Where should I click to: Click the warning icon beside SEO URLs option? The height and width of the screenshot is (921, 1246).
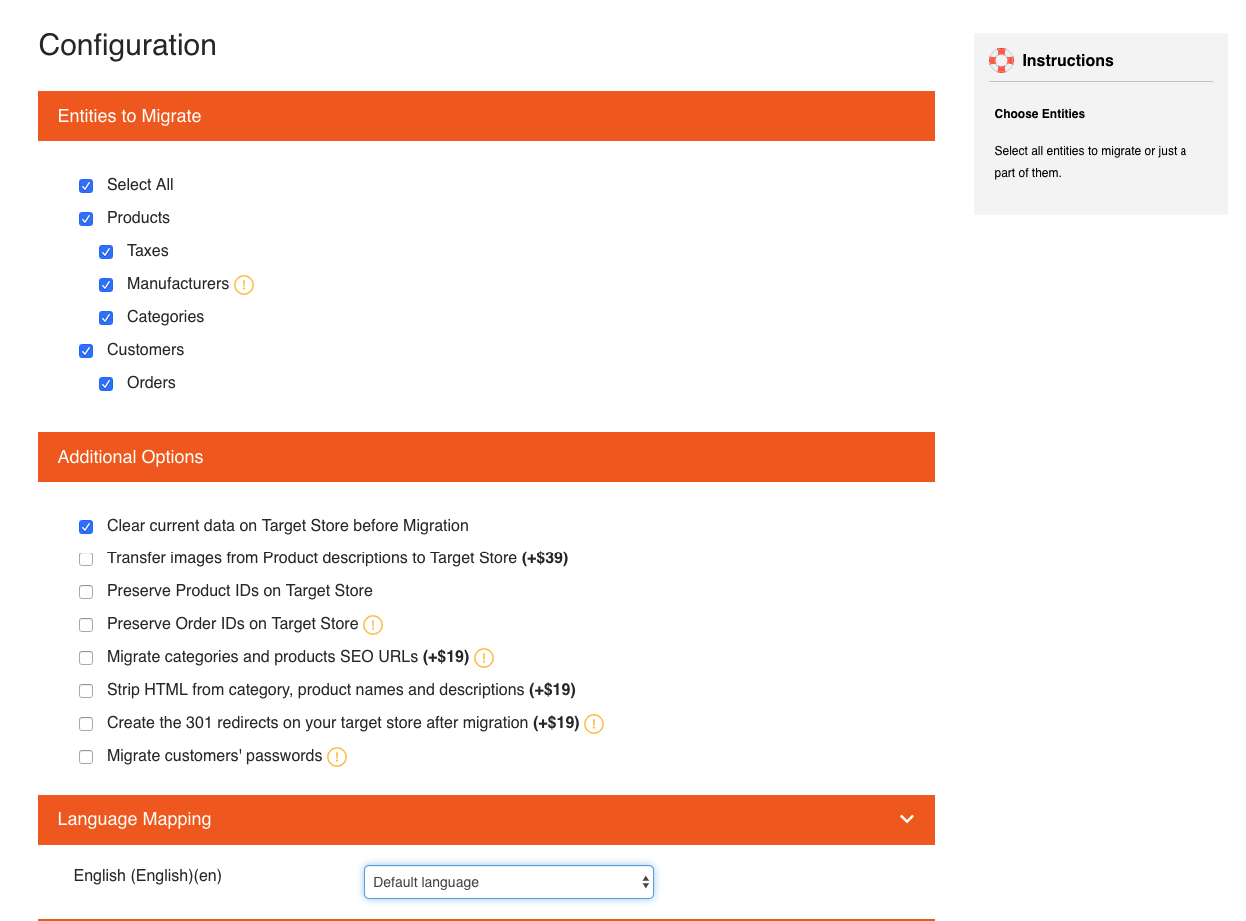(x=484, y=658)
